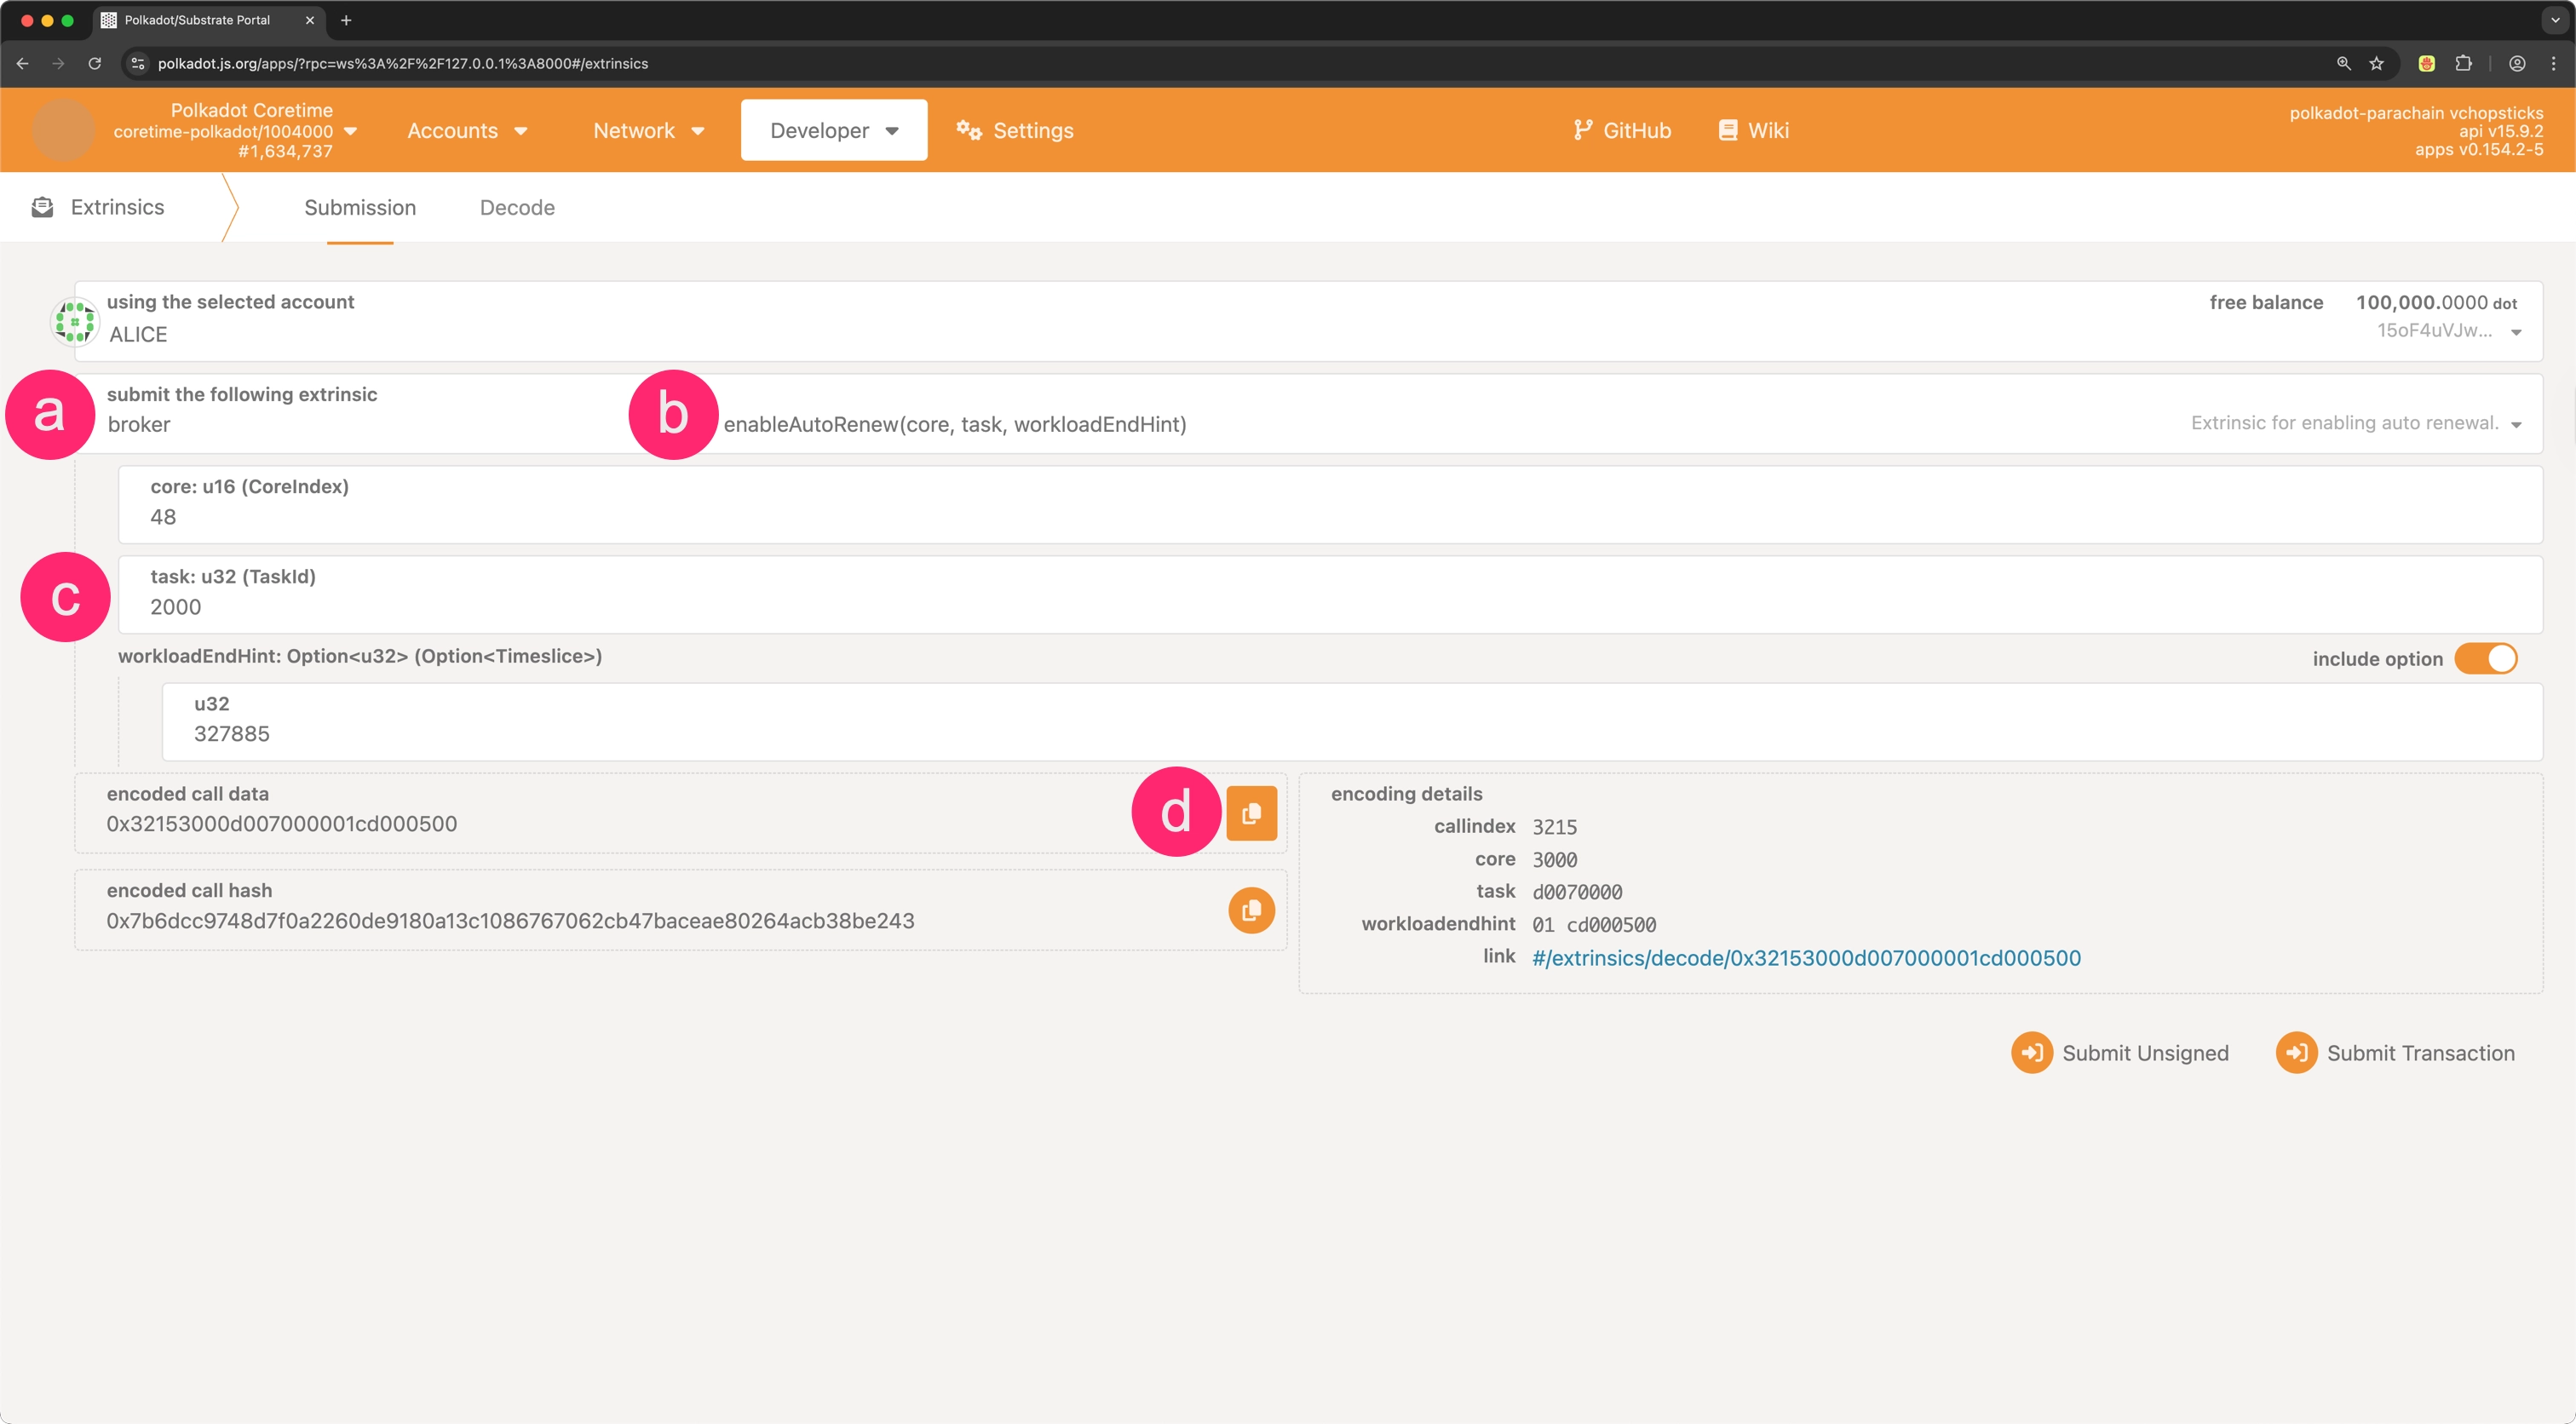Open the Settings page
The height and width of the screenshot is (1424, 2576).
(x=1014, y=130)
